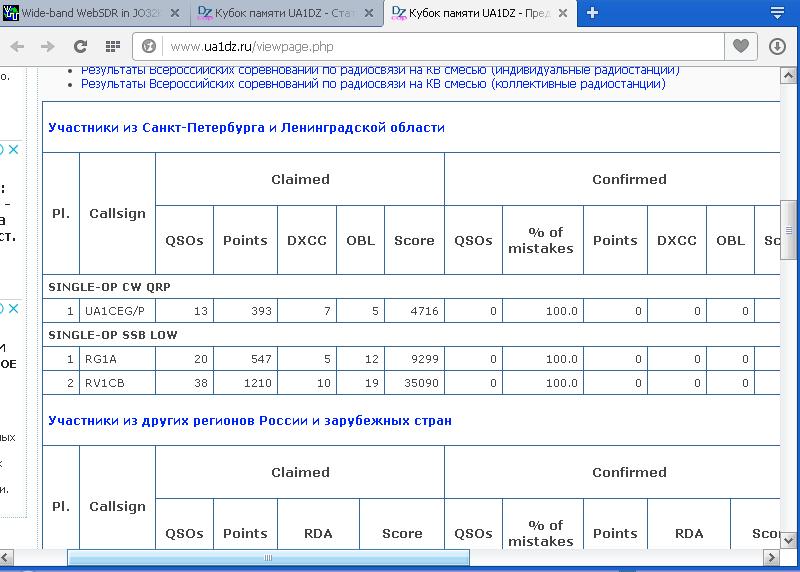
Task: Click claimed points 547
Action: pyautogui.click(x=261, y=359)
